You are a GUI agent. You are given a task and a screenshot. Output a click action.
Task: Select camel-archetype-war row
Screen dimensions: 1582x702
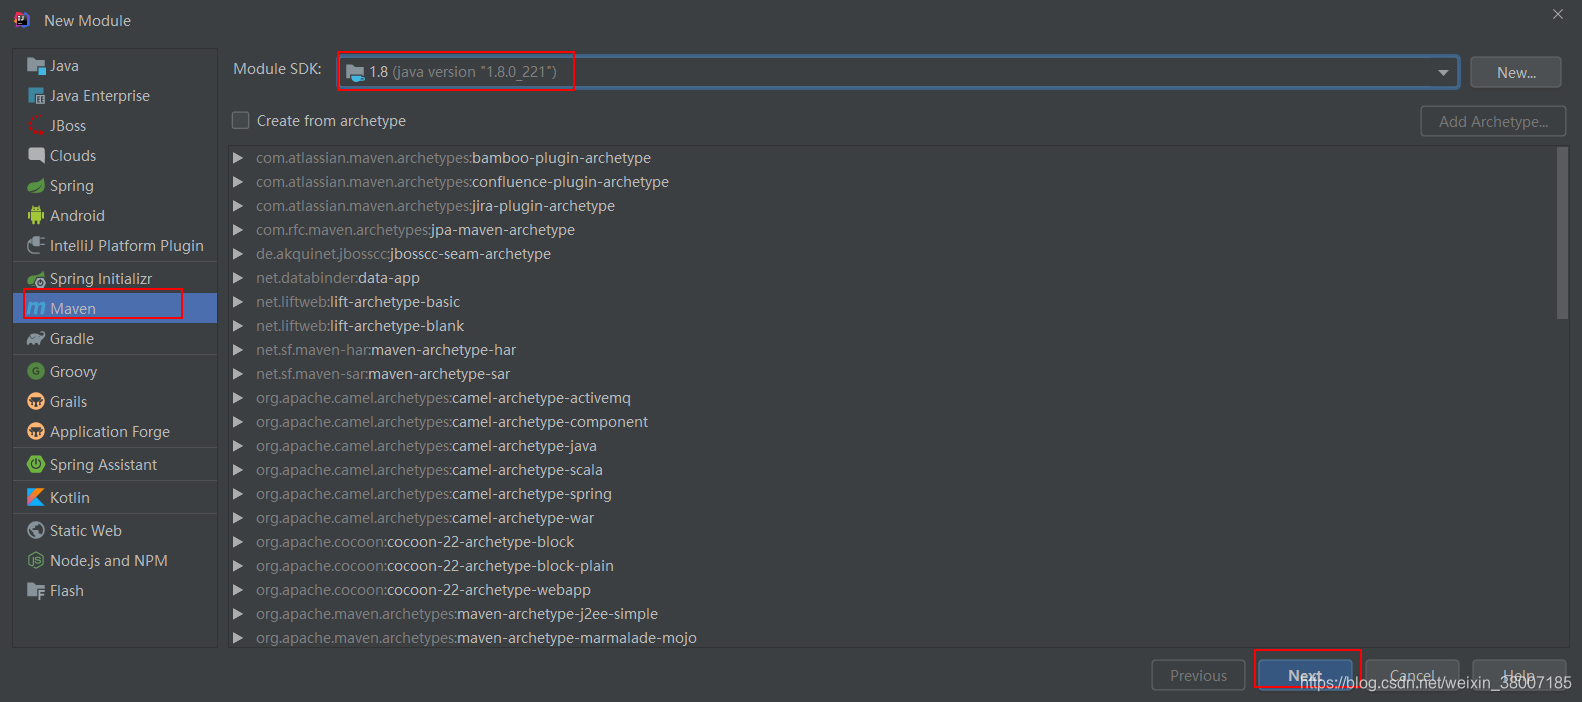coord(892,518)
